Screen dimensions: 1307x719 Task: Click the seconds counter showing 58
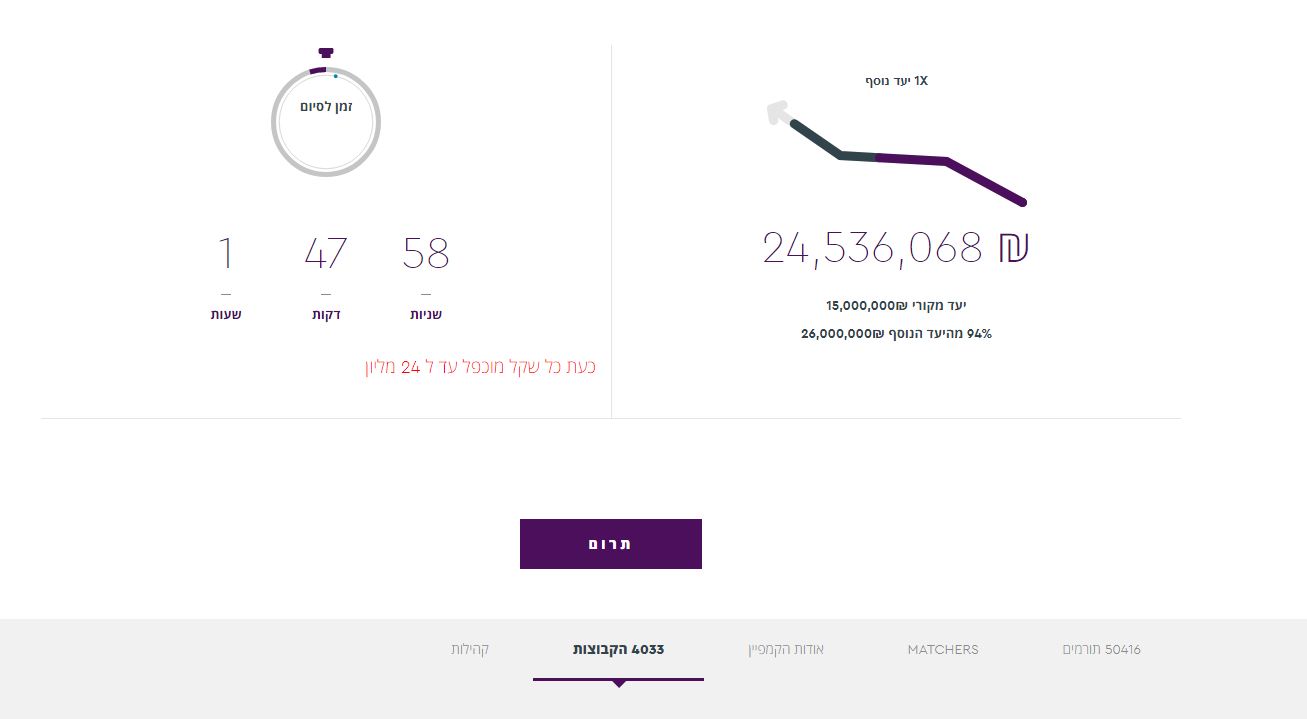426,254
